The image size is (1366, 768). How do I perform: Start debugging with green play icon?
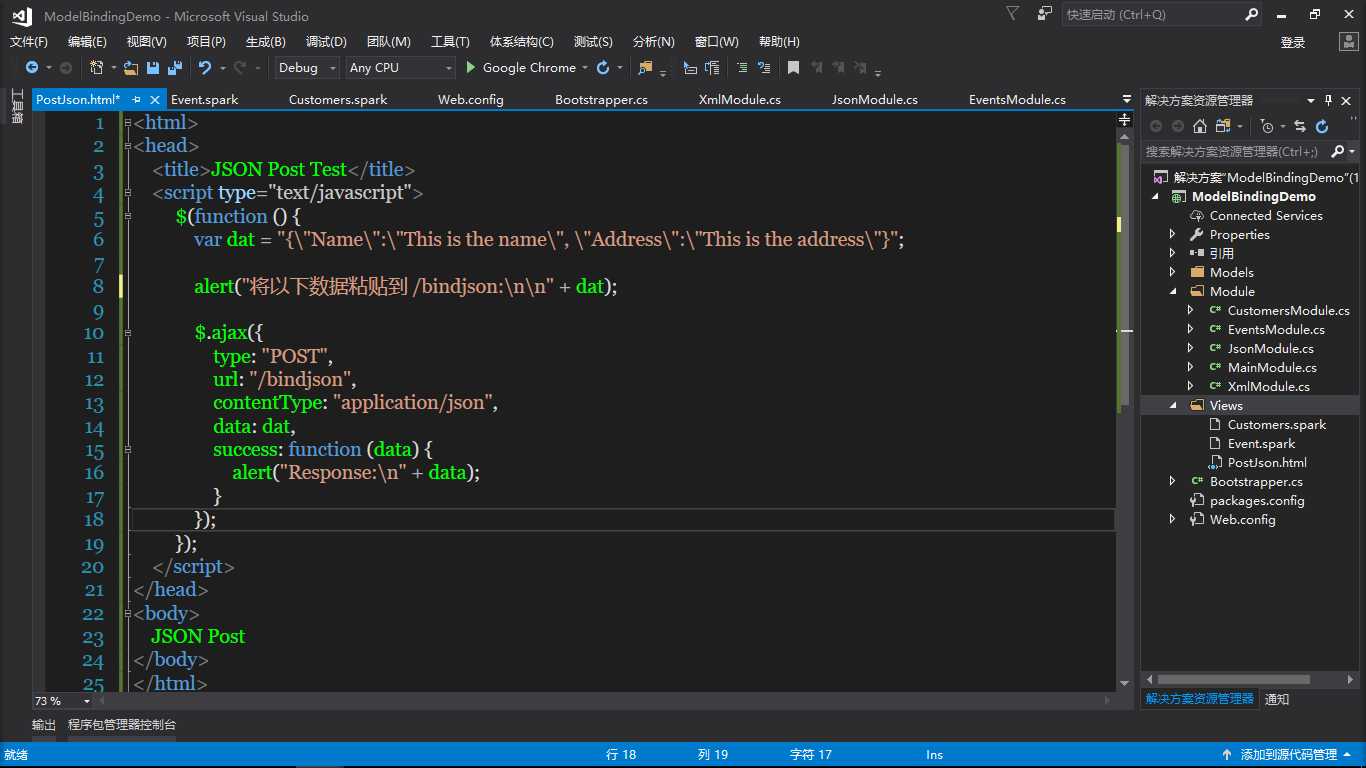(471, 68)
